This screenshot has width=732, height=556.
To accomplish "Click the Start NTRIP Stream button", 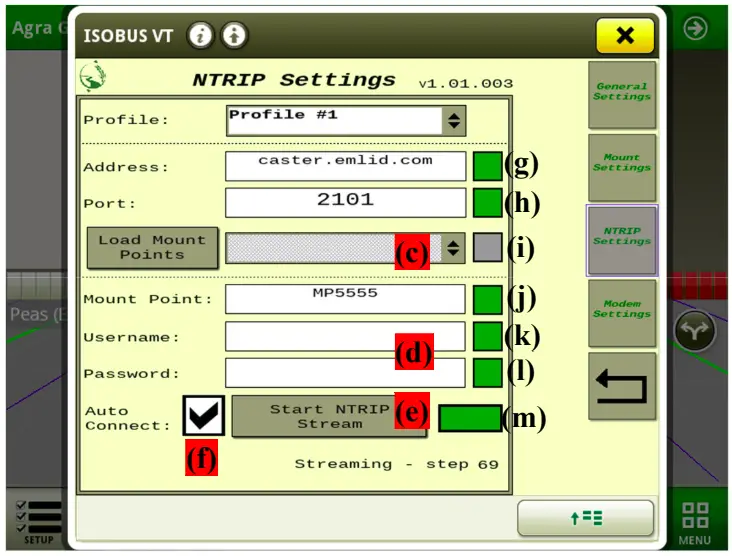I will click(x=330, y=416).
